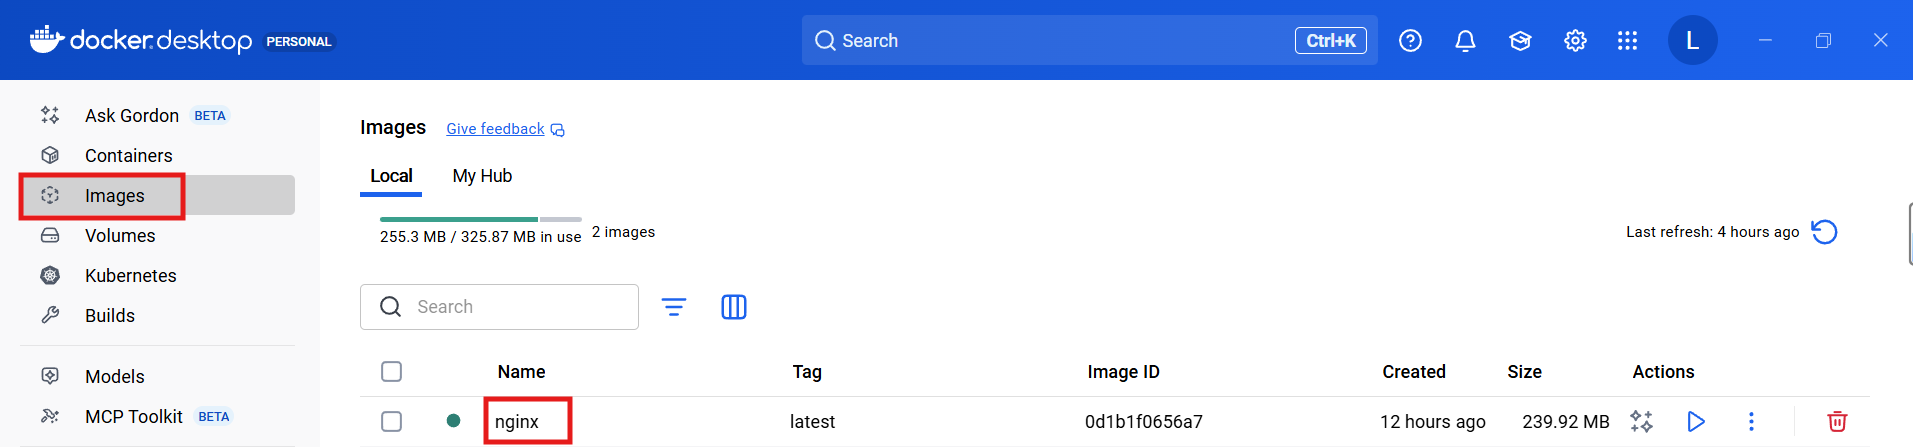Open the filter options icon
Image resolution: width=1913 pixels, height=447 pixels.
coord(674,307)
